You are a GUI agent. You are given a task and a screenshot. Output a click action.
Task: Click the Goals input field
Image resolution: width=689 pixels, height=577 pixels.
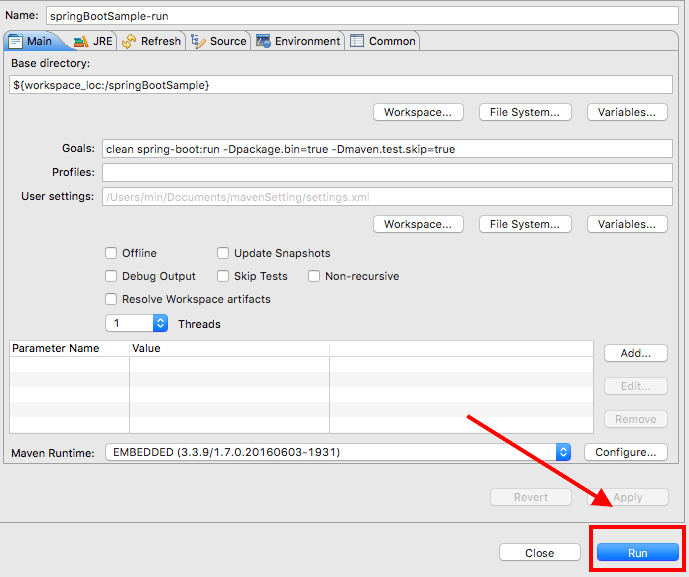coord(387,149)
